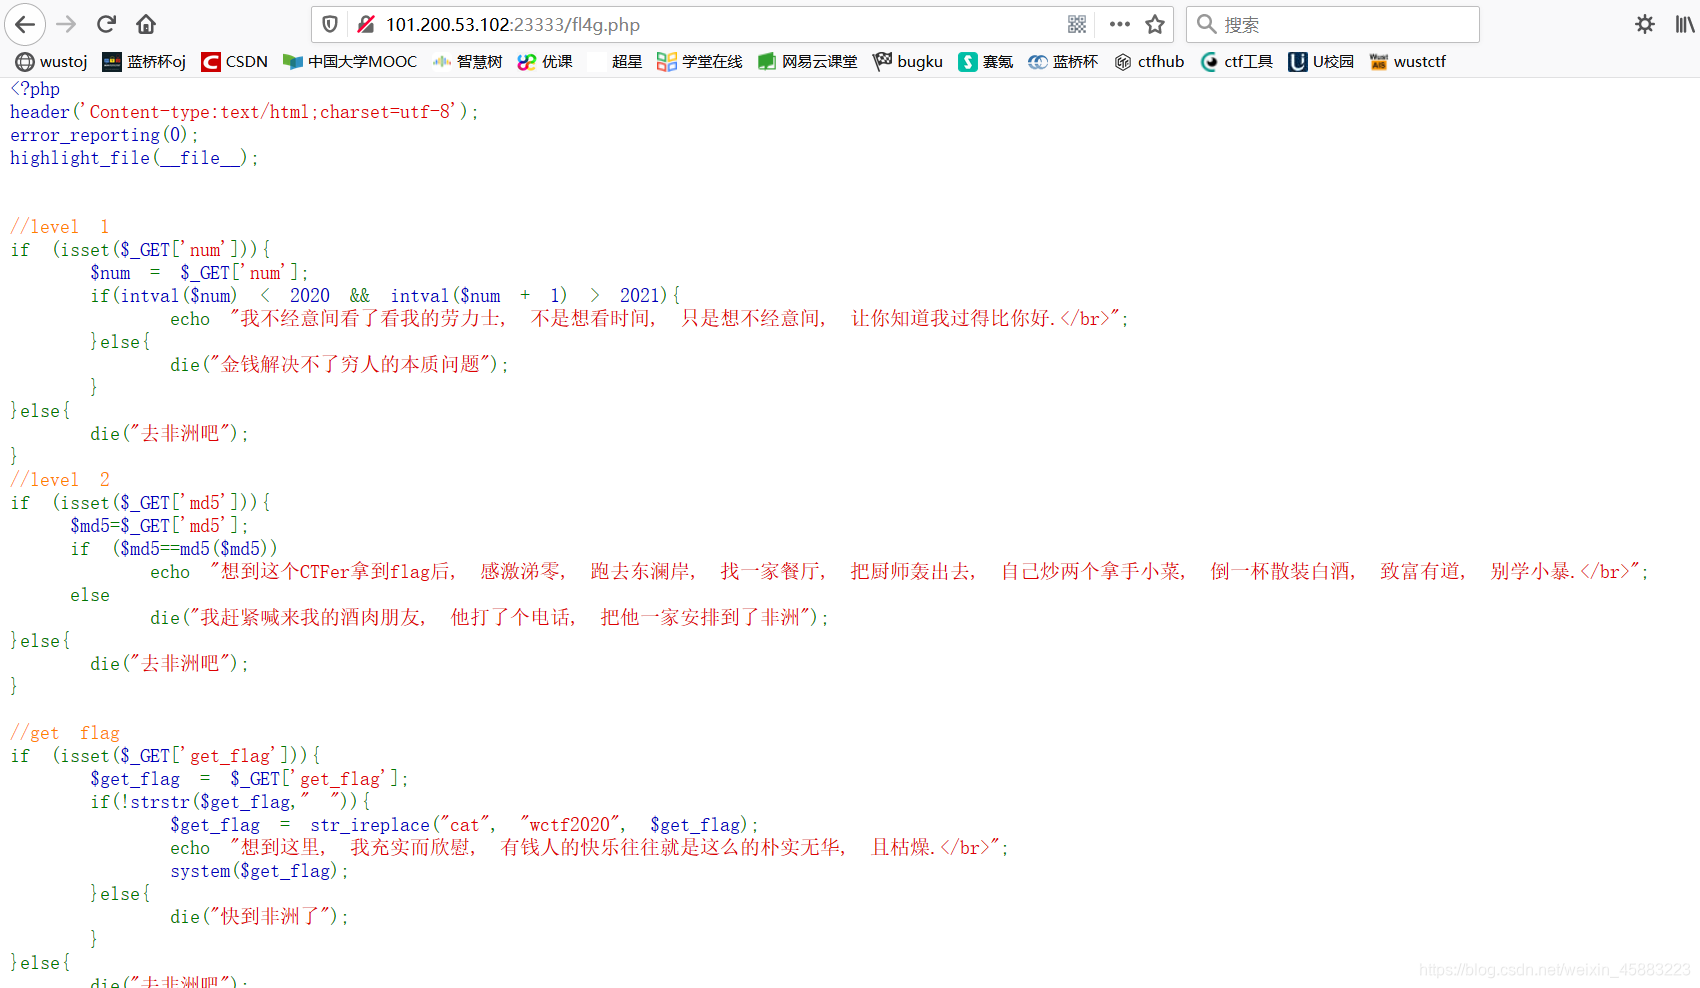Open the bugku bookmark
Viewport: 1700px width, 988px height.
[908, 62]
